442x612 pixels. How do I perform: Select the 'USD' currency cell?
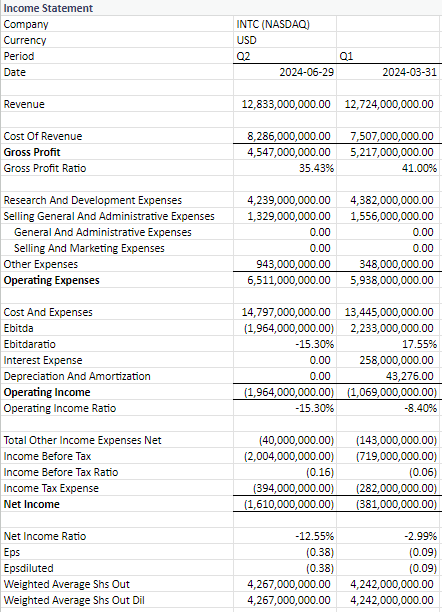pos(246,40)
